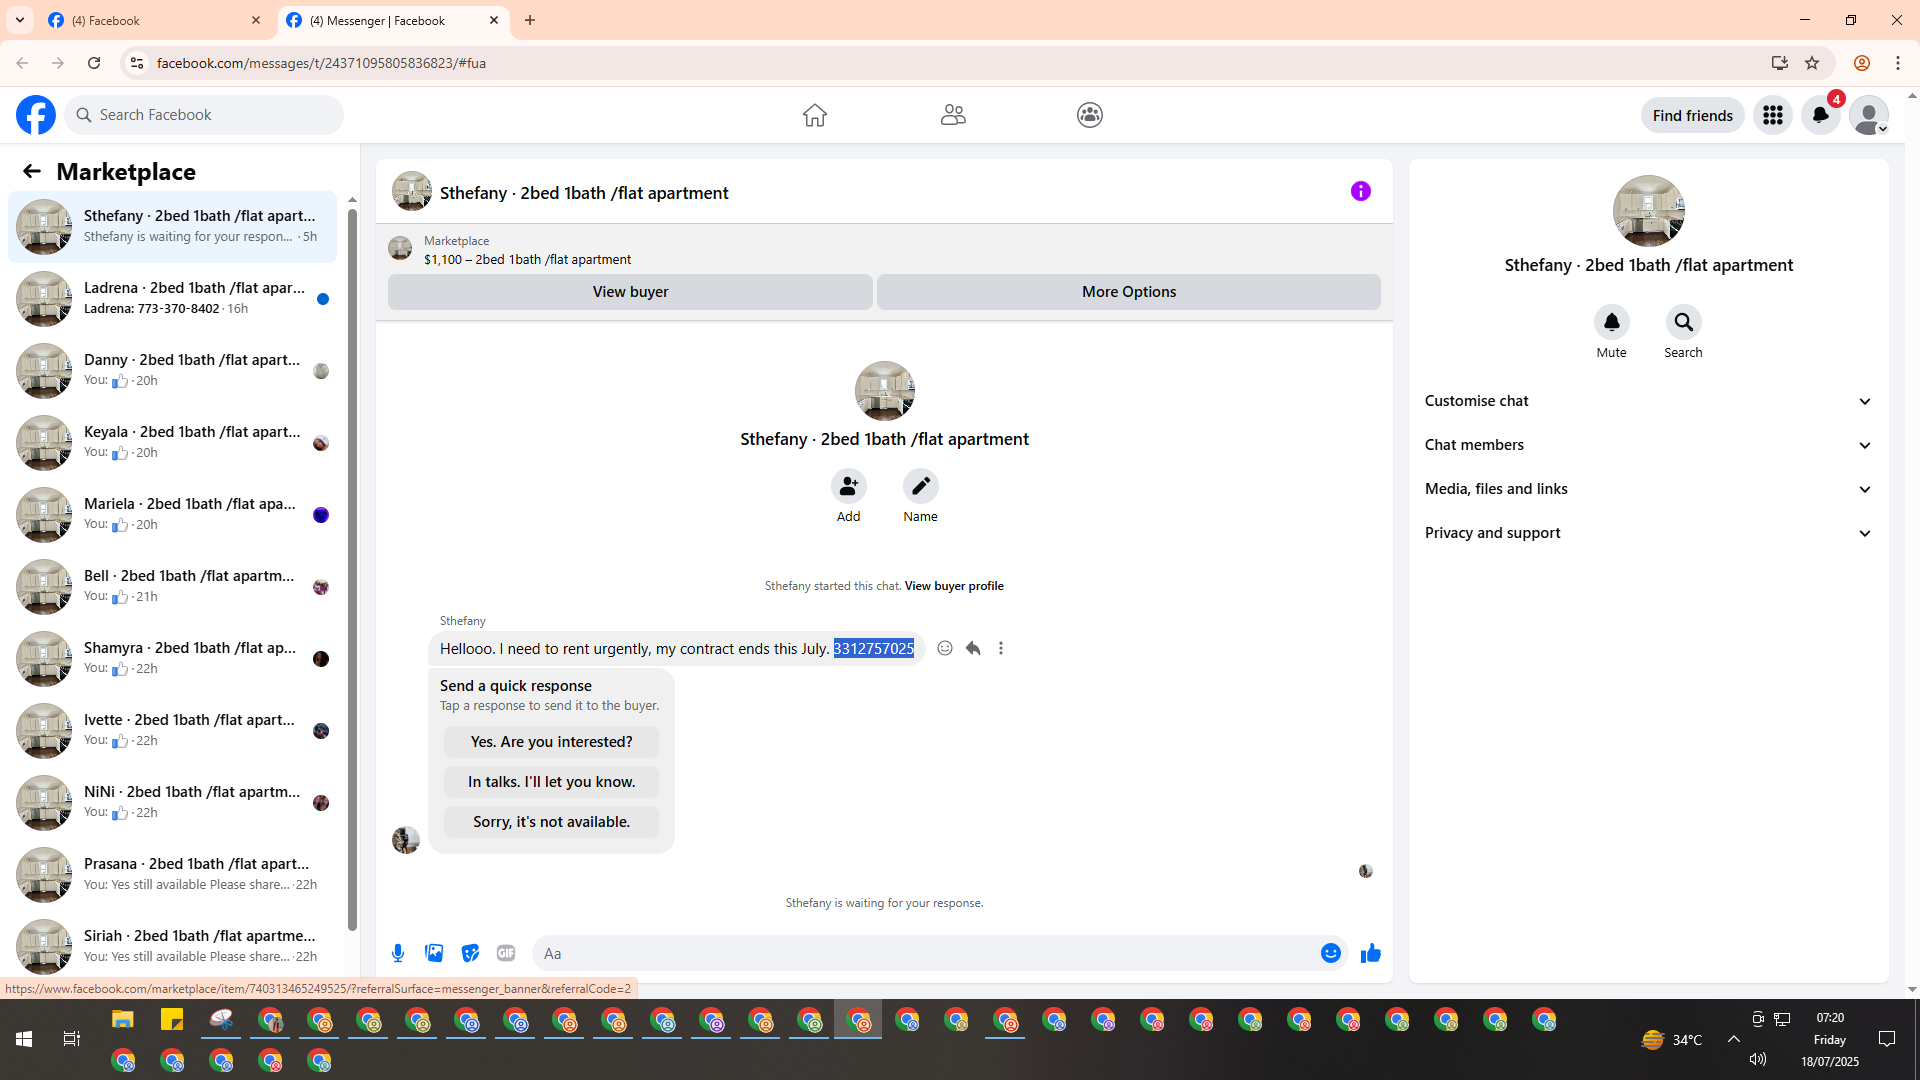Send quick response "Yes. Are you interested?"

[x=551, y=742]
